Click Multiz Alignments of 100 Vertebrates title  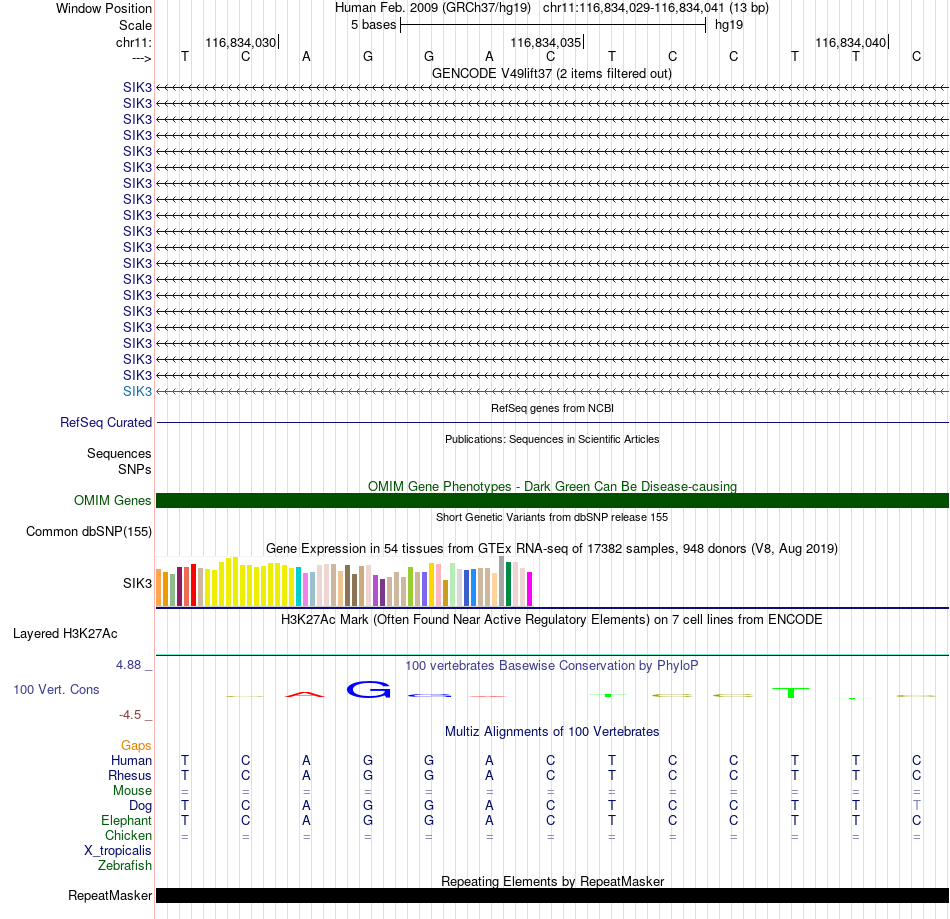[552, 731]
